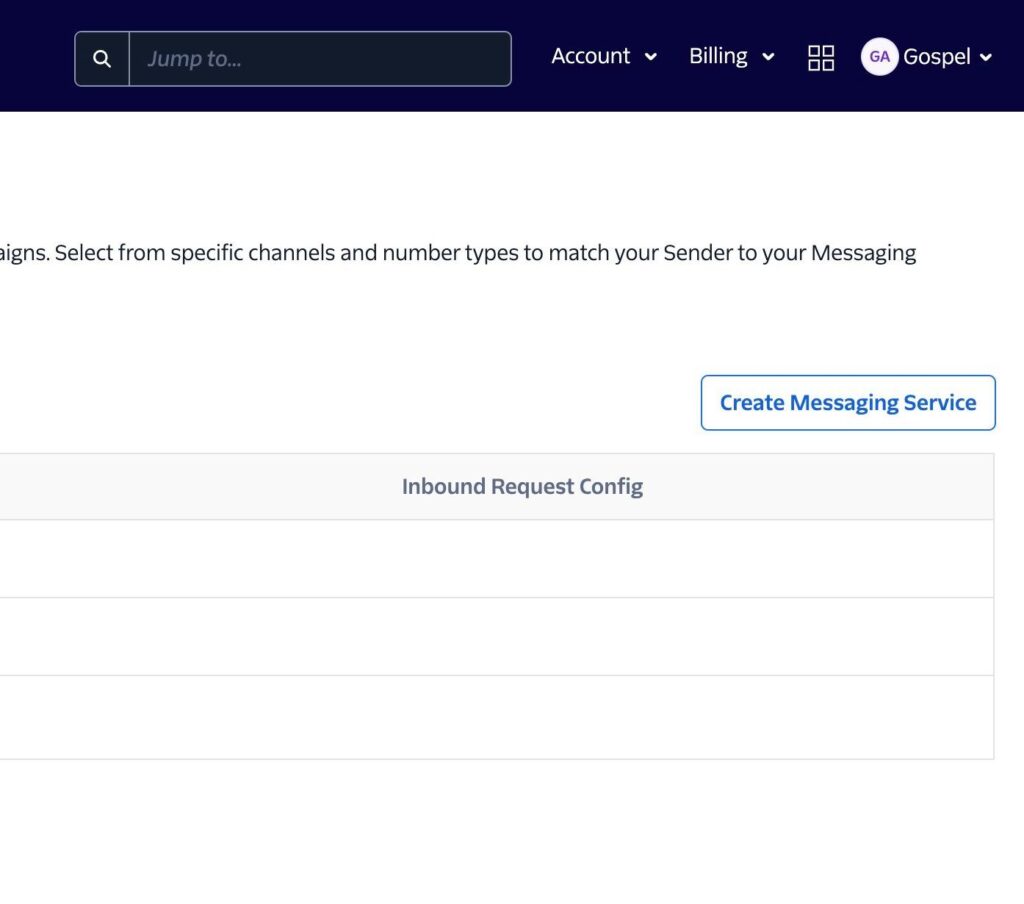The height and width of the screenshot is (904, 1024).
Task: Expand the chevron beside Billing
Action: click(x=768, y=57)
